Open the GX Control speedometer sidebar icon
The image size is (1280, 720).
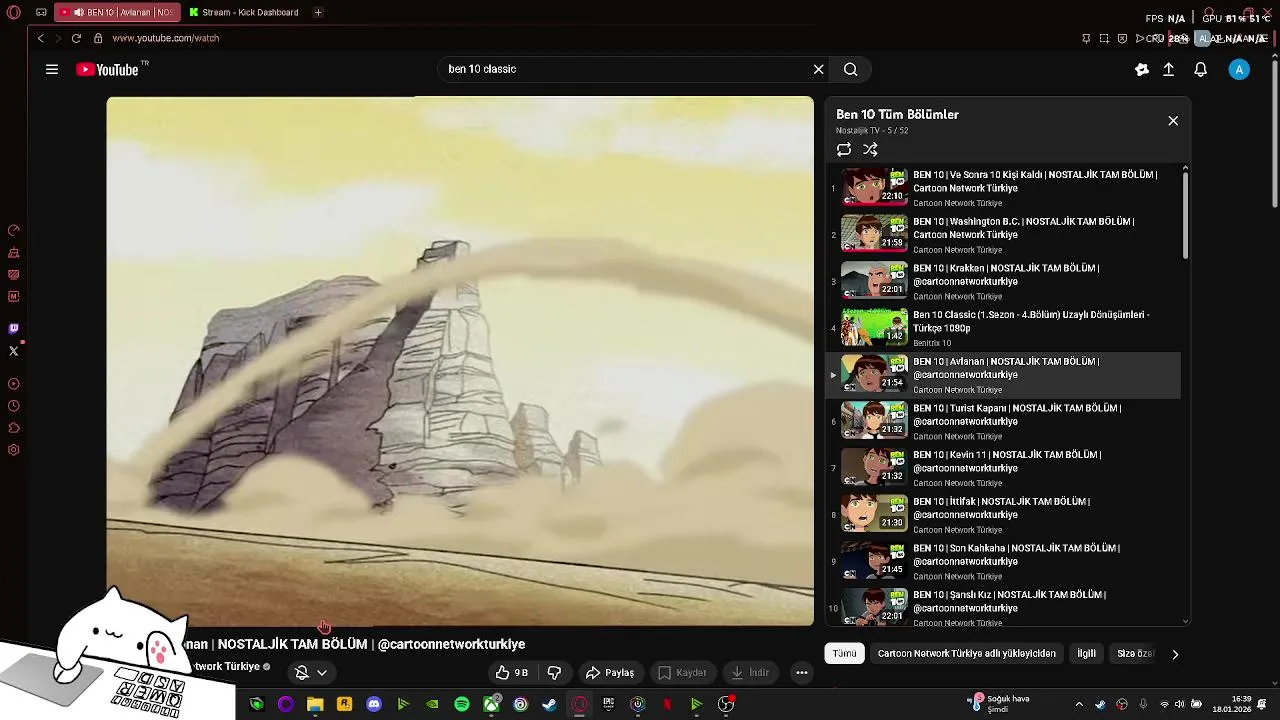coord(14,230)
